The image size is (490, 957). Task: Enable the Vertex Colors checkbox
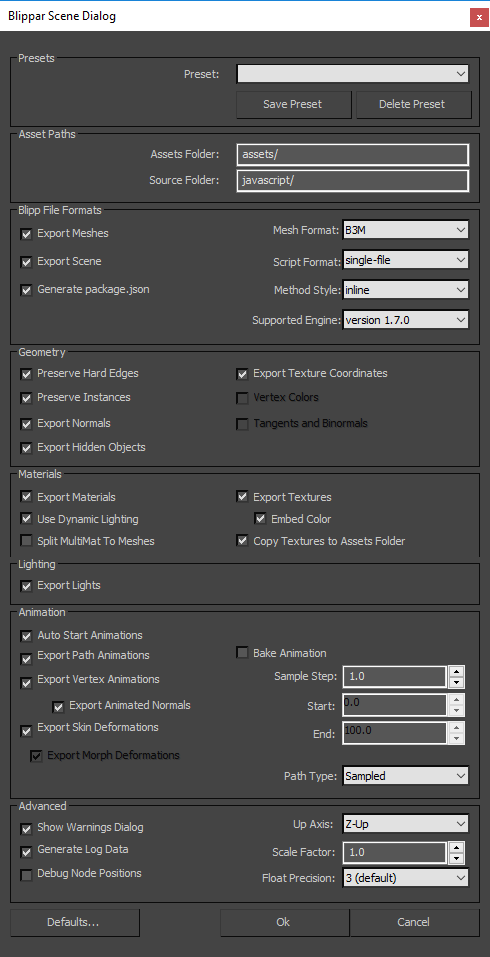tap(242, 398)
